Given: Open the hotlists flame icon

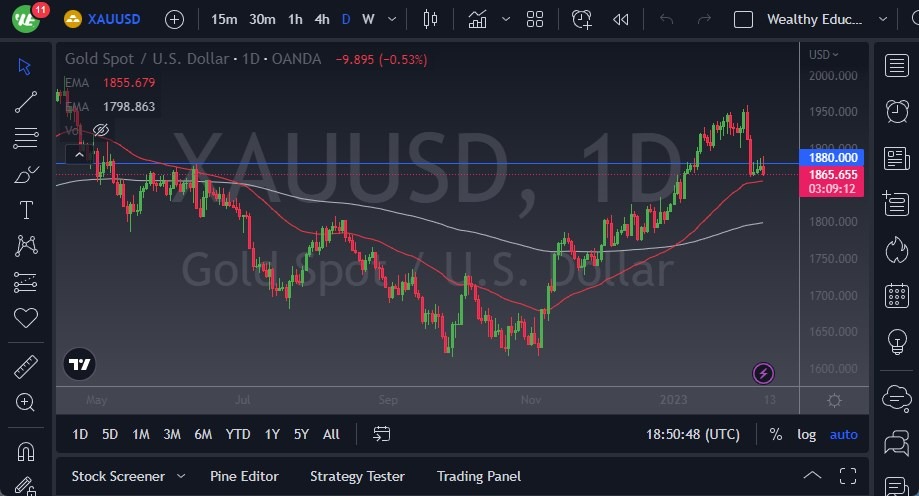Looking at the screenshot, I should [897, 250].
